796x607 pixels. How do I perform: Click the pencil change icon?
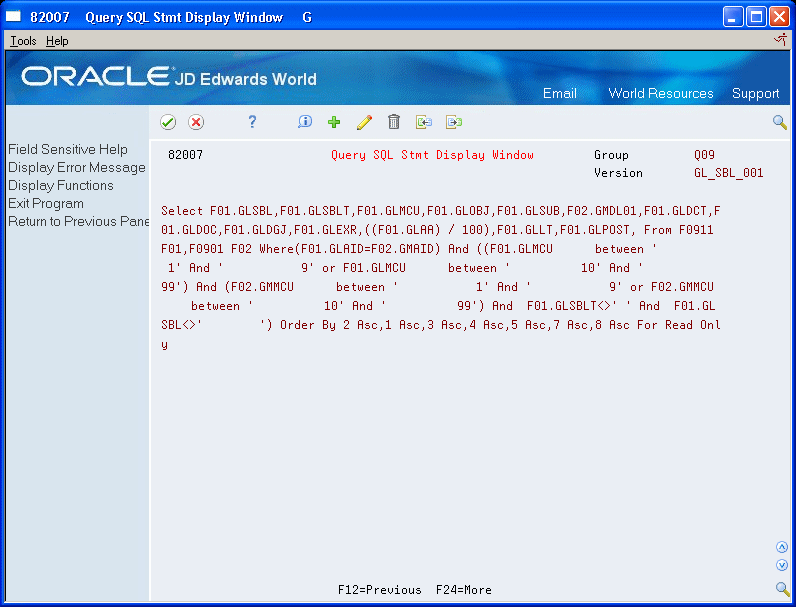pyautogui.click(x=364, y=122)
